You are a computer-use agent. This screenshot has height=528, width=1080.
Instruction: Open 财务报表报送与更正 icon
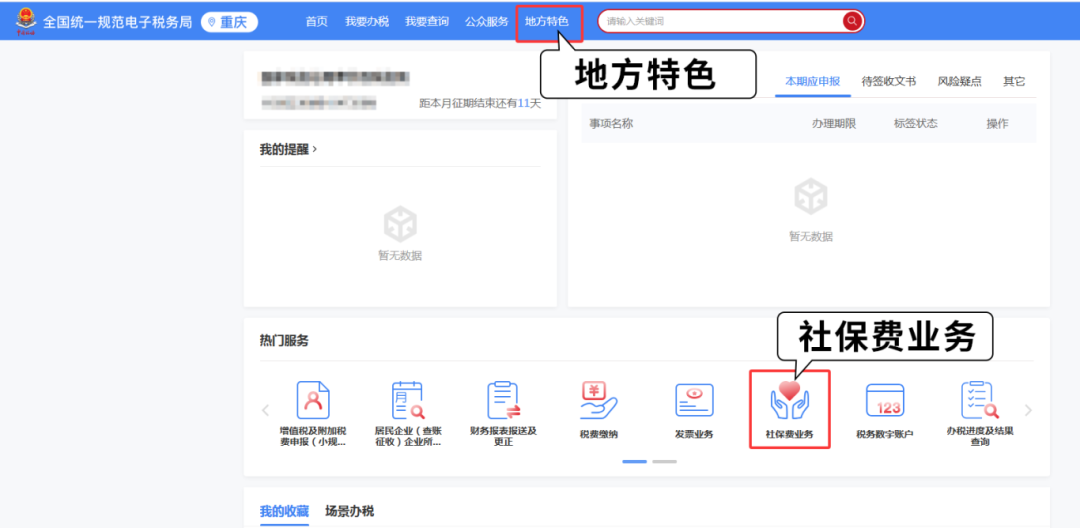pyautogui.click(x=503, y=400)
